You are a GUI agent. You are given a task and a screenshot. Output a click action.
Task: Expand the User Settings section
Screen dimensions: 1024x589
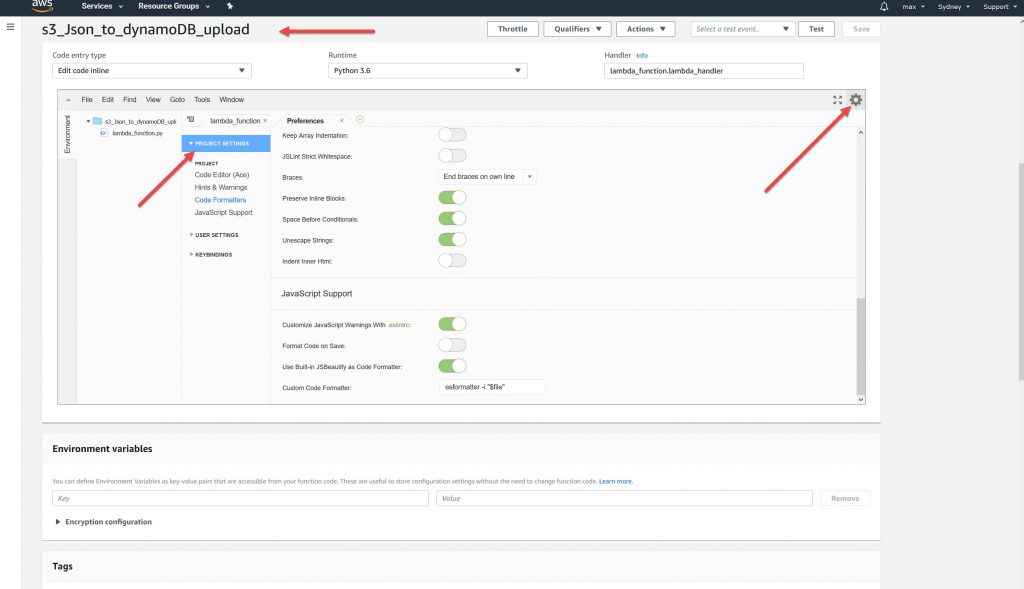click(x=216, y=235)
